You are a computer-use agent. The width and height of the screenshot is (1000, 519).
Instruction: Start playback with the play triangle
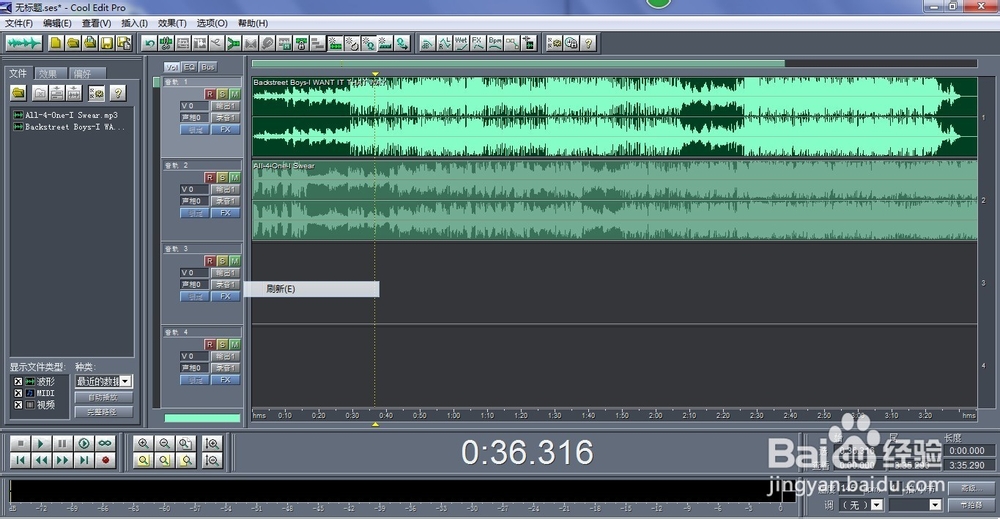[x=41, y=443]
